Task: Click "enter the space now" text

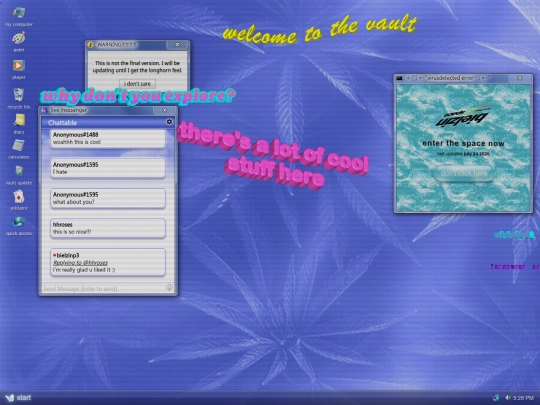Action: pyautogui.click(x=463, y=143)
